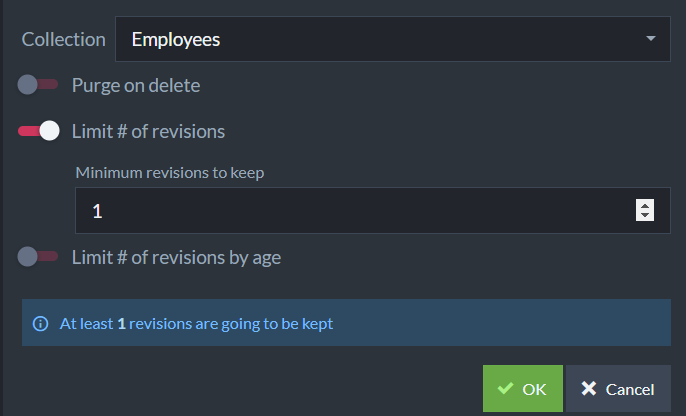Confirm settings with the OK button
Image resolution: width=686 pixels, height=416 pixels.
click(x=523, y=388)
